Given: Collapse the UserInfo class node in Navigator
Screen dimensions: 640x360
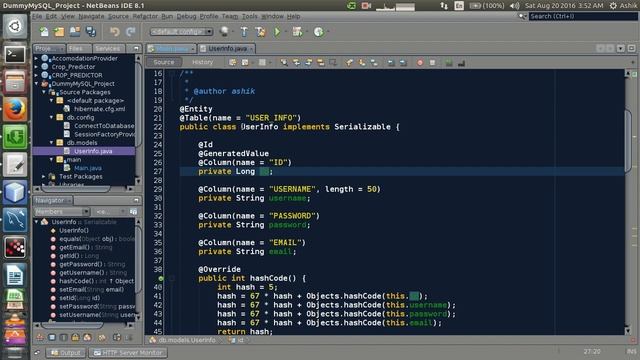Looking at the screenshot, I should click(36, 222).
